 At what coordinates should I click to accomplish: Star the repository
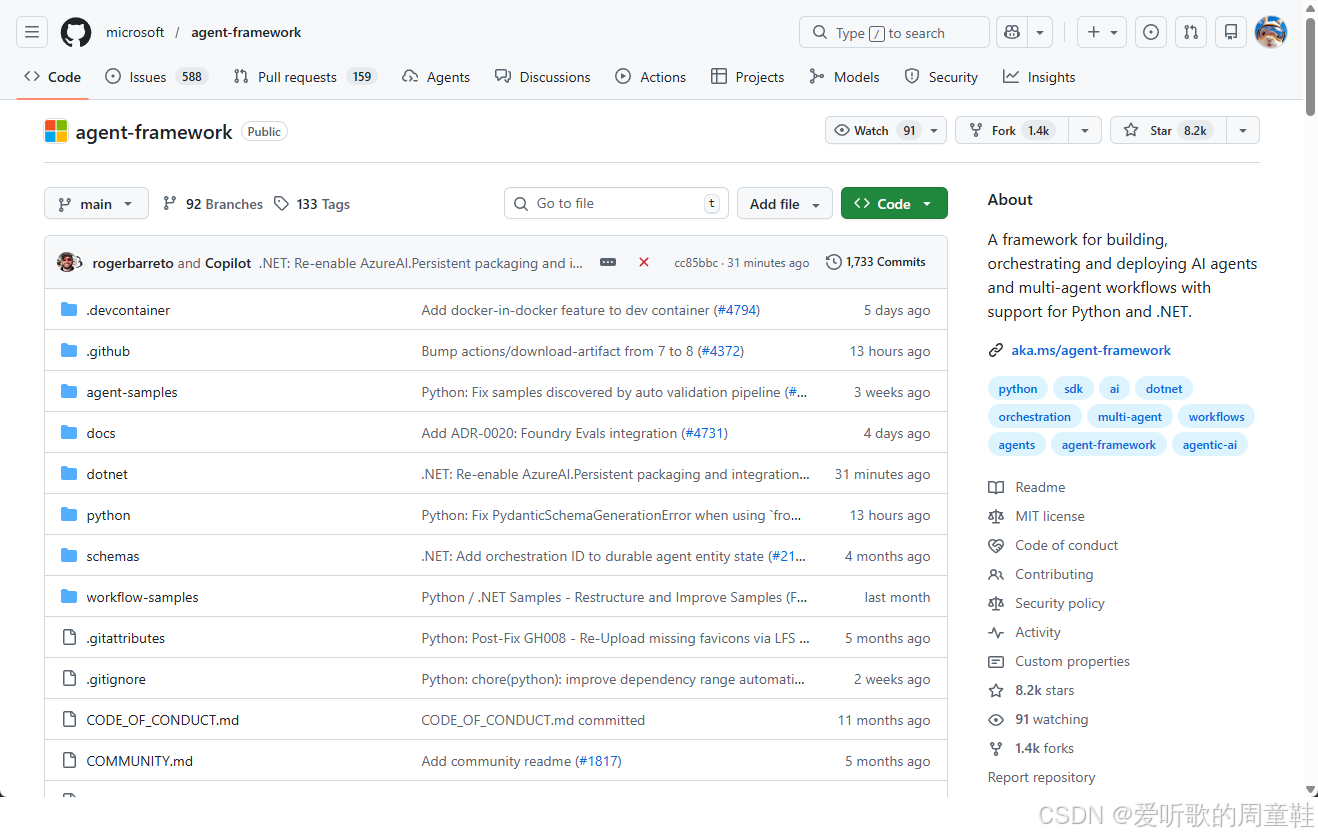1168,130
